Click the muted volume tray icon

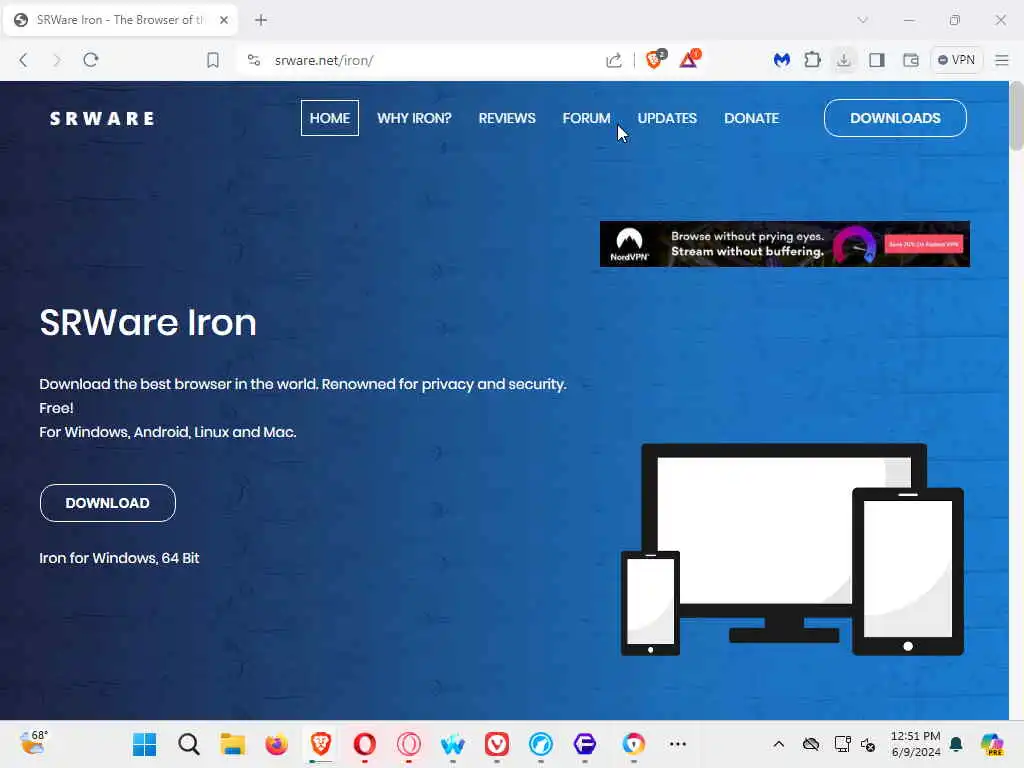(869, 744)
